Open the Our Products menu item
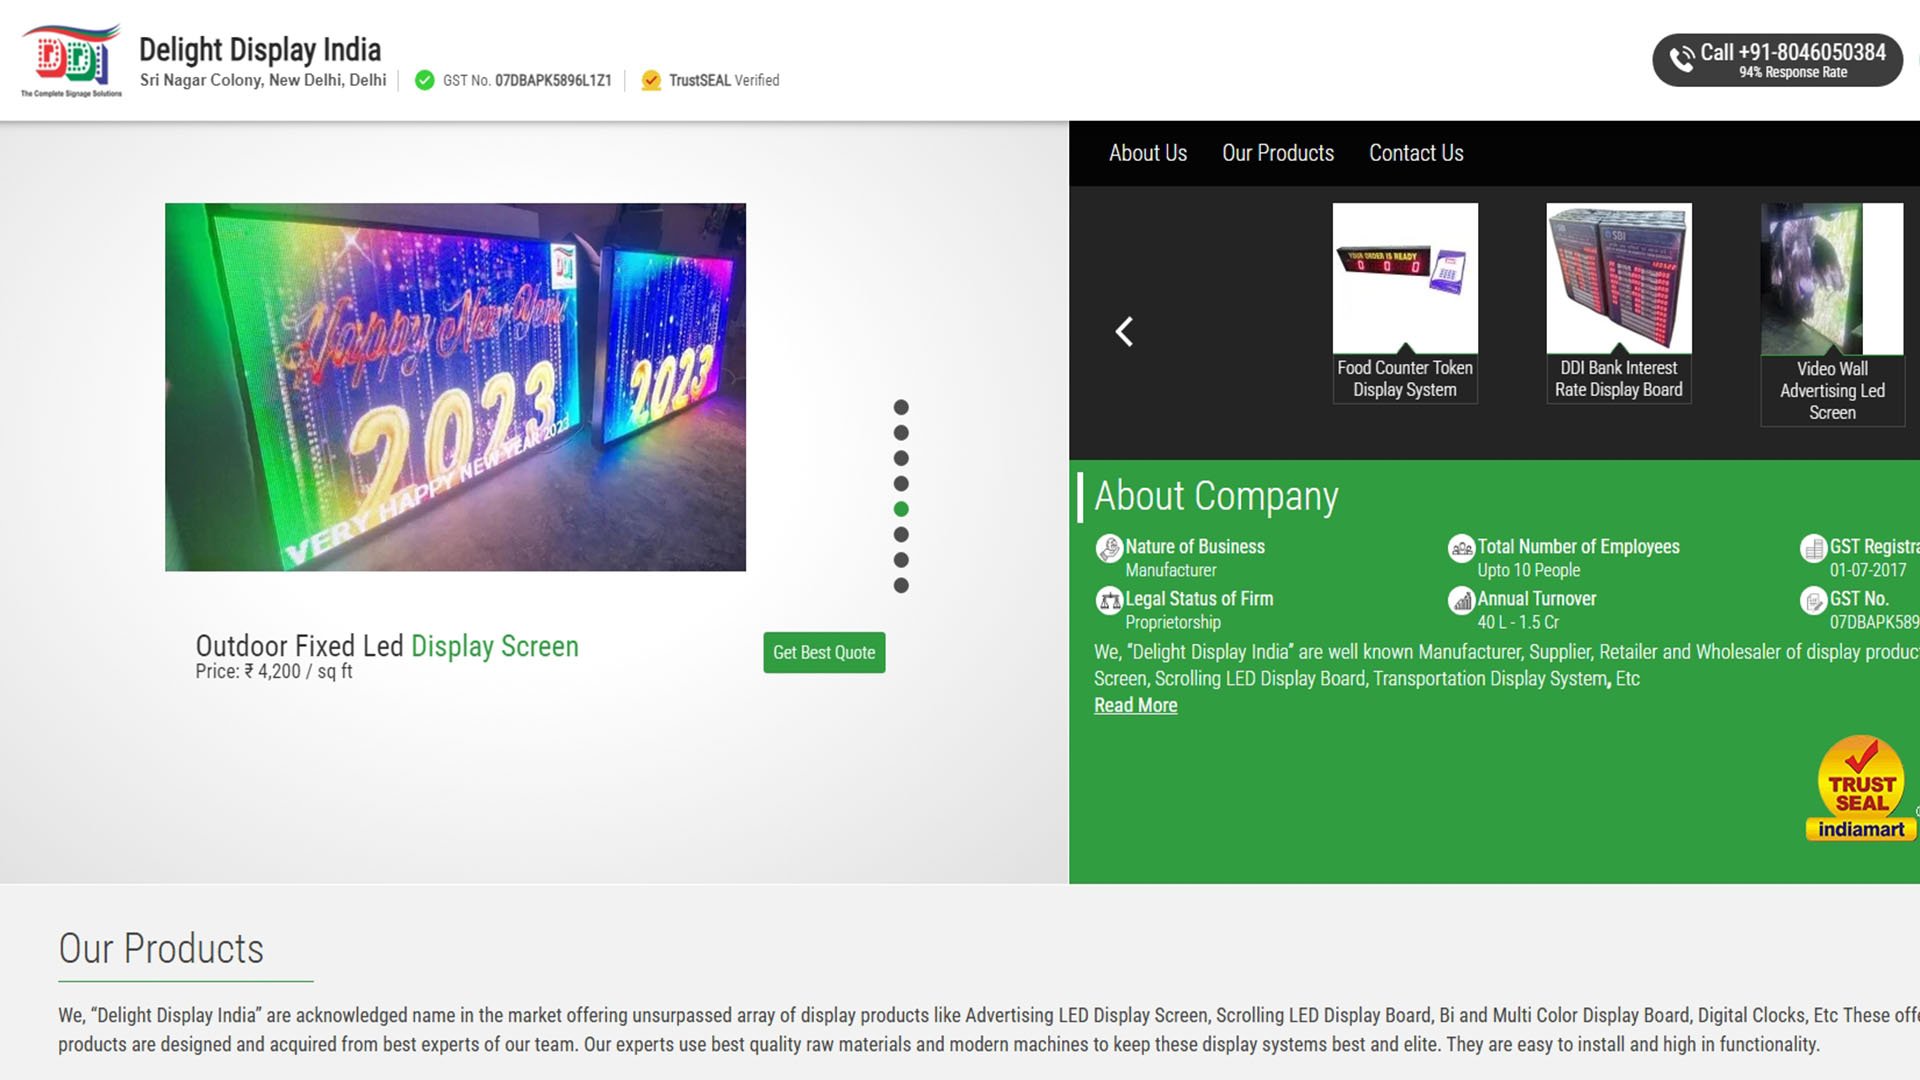1920x1080 pixels. 1277,153
